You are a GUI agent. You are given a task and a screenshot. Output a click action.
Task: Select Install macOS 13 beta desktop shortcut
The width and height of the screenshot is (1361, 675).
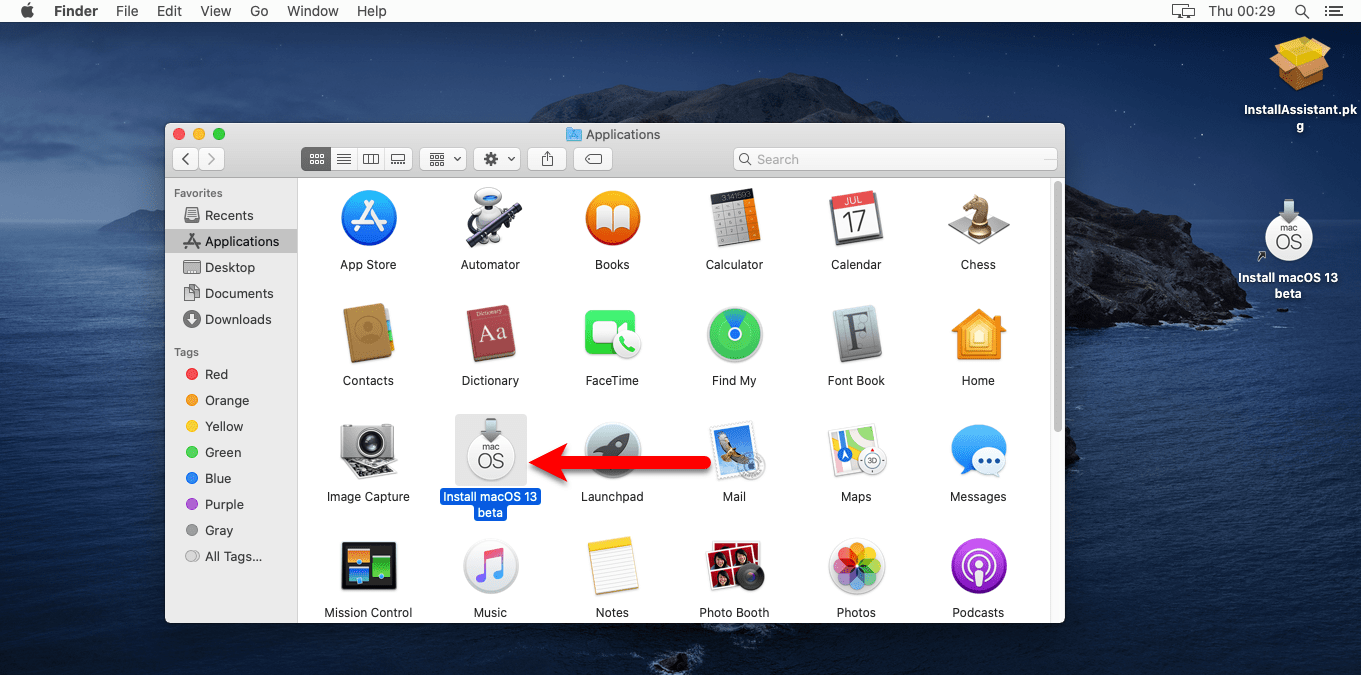1289,232
